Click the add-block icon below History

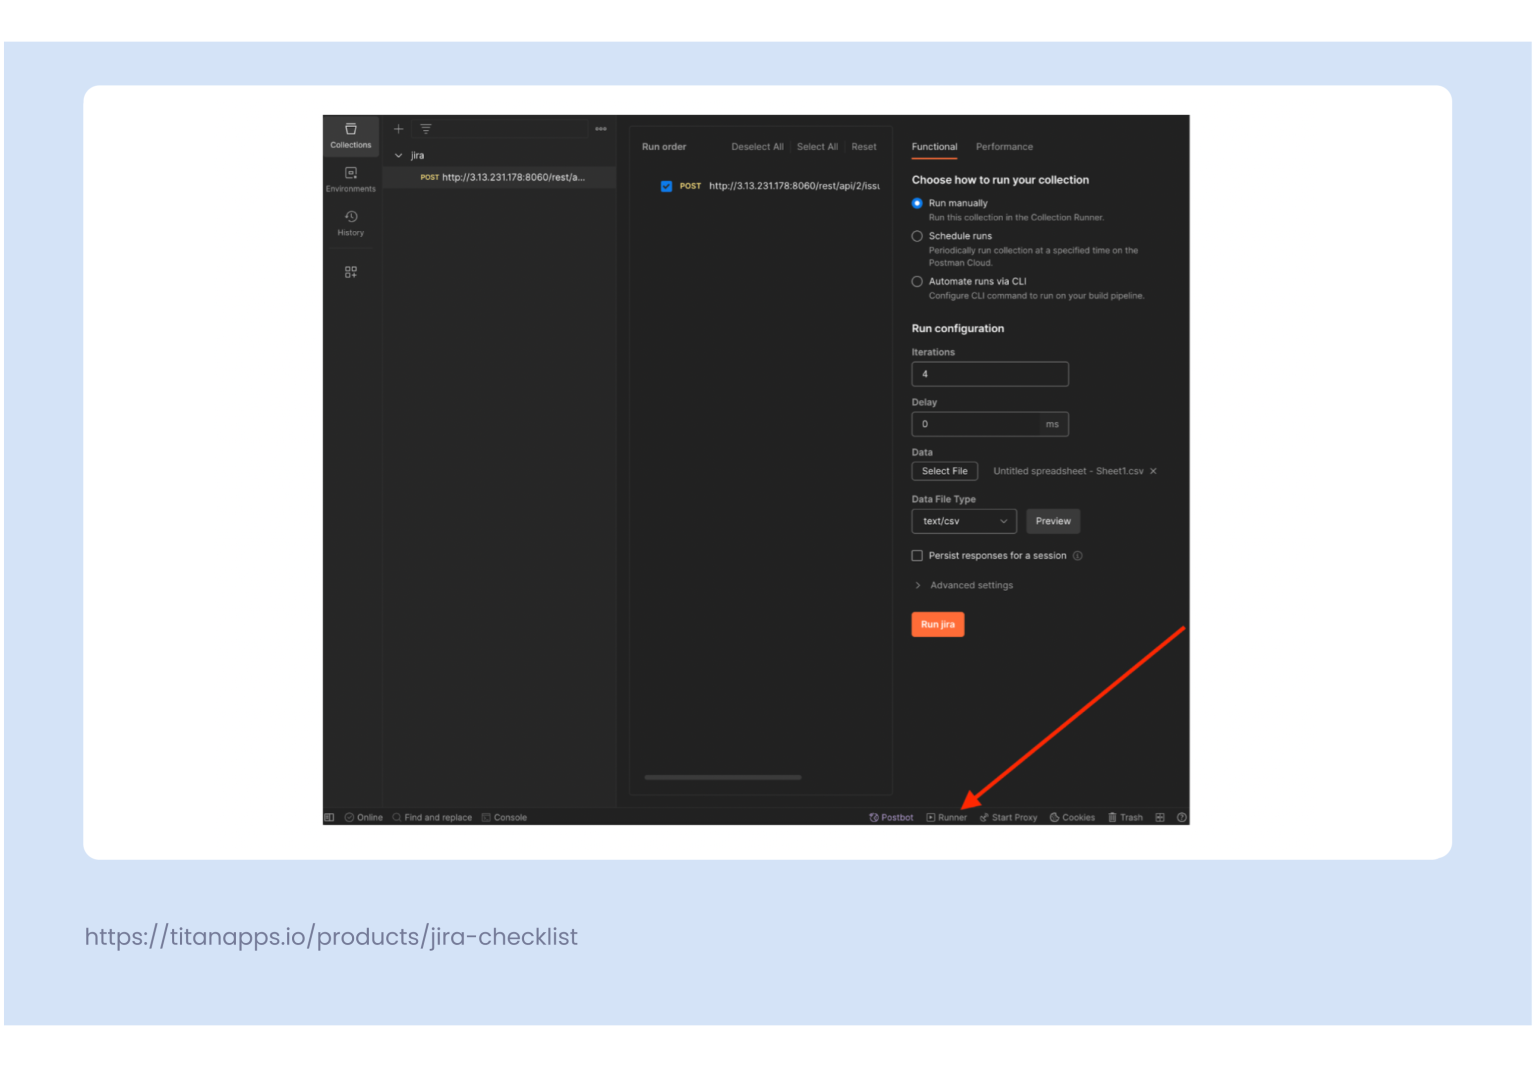[x=350, y=271]
